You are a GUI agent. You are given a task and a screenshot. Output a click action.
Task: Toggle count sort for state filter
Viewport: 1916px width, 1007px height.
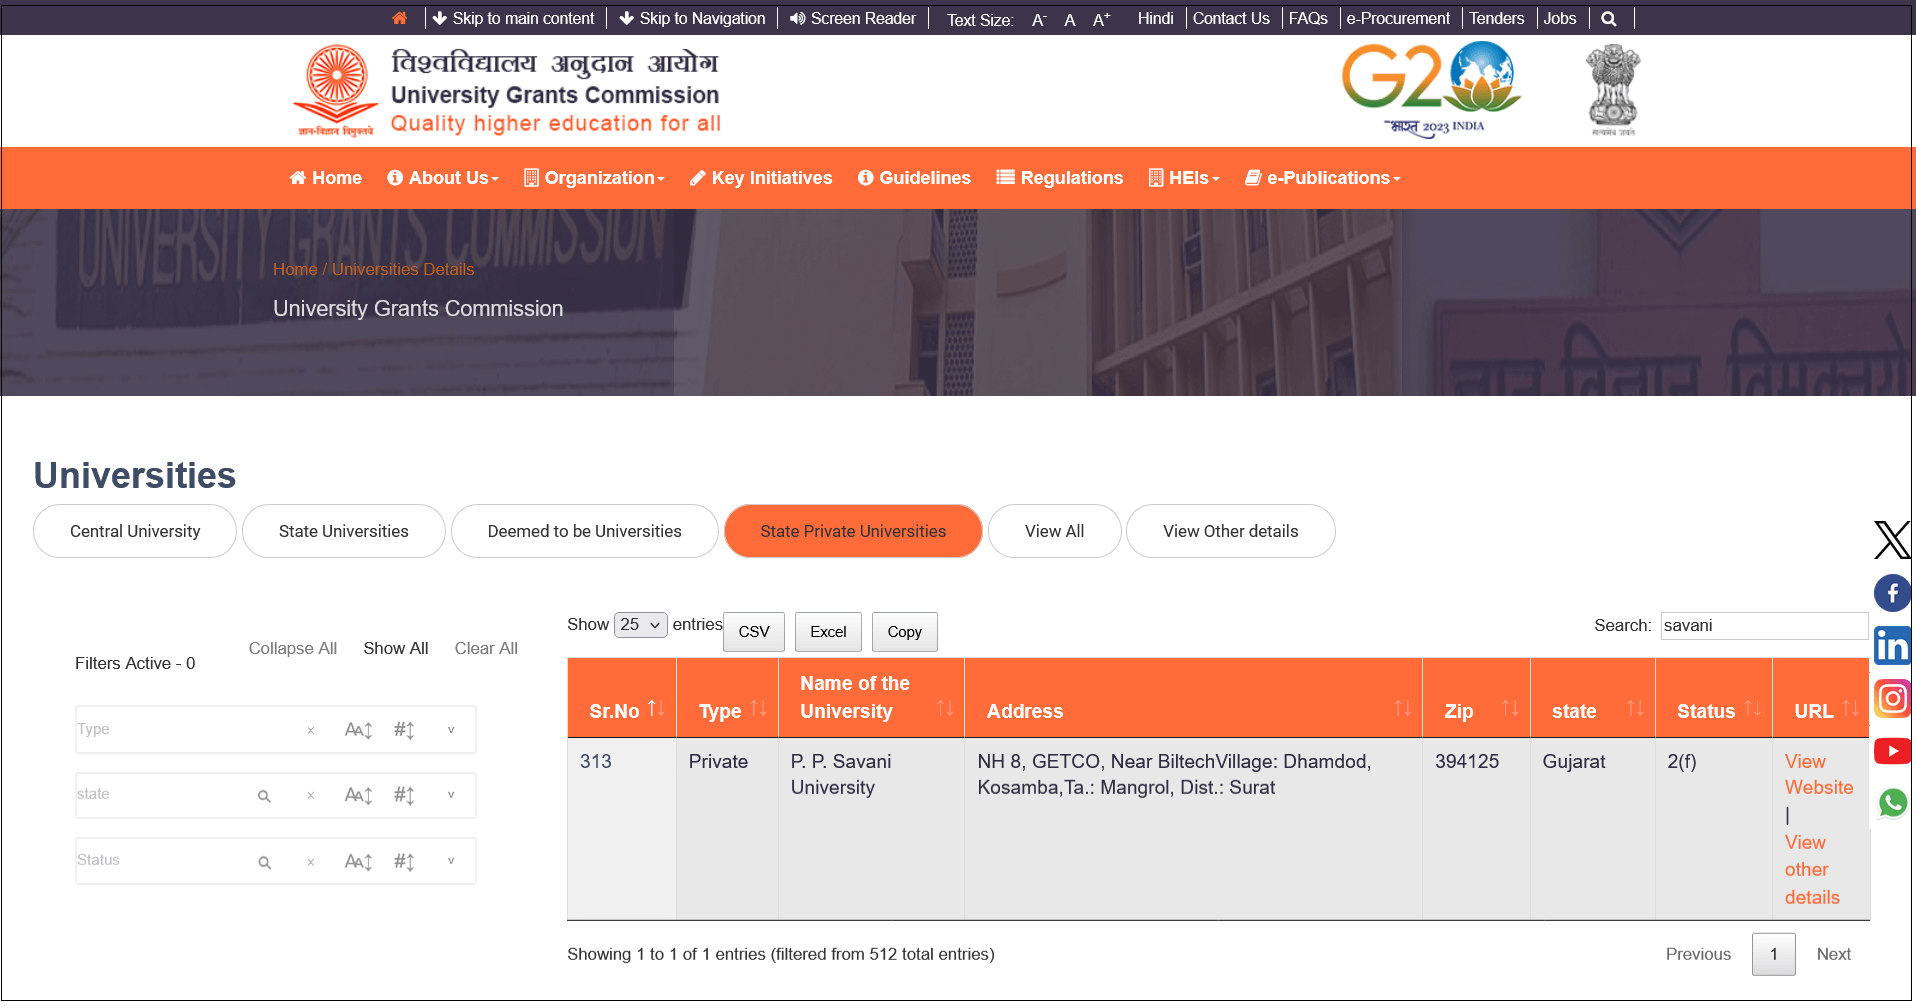[404, 795]
